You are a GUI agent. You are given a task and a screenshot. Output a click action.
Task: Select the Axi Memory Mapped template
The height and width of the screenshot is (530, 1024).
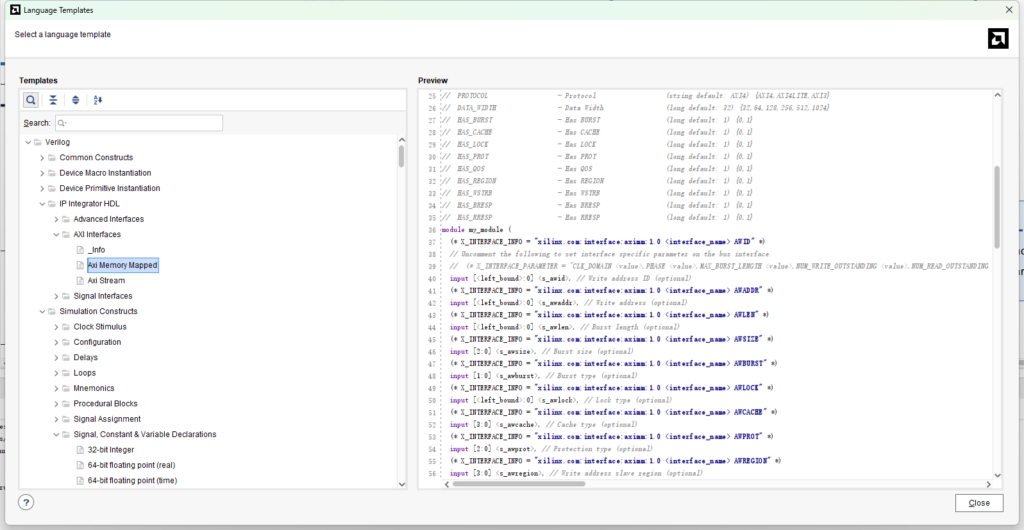tap(123, 266)
